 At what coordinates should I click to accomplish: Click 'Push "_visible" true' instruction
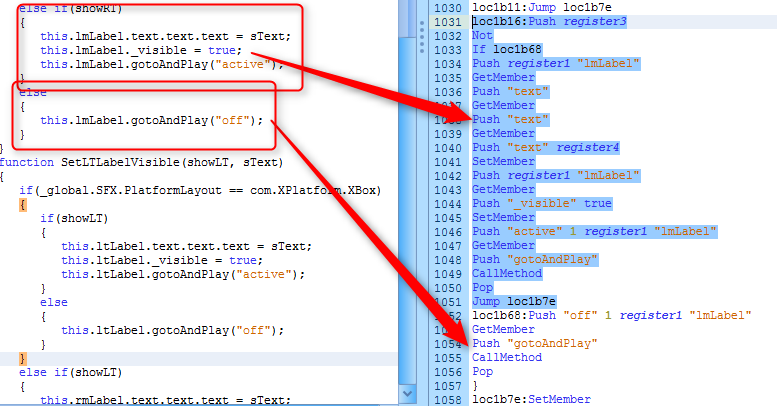tap(541, 203)
